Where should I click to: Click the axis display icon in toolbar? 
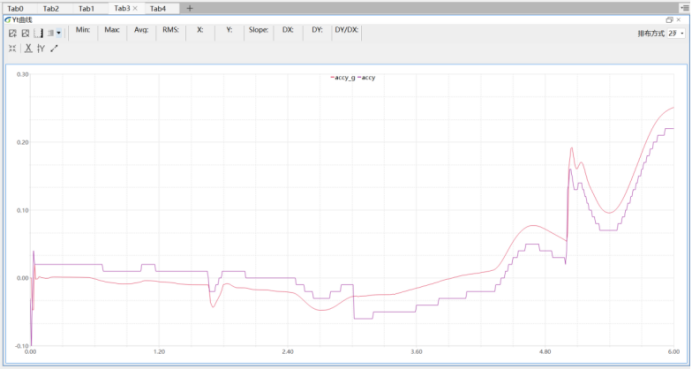[39, 33]
